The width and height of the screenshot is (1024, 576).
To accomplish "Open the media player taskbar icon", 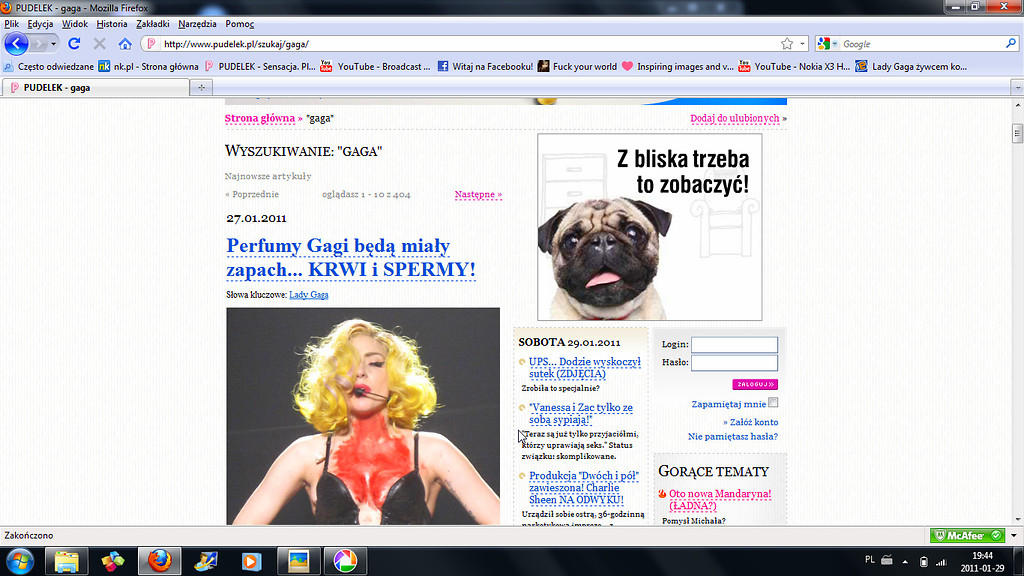I will tap(251, 561).
